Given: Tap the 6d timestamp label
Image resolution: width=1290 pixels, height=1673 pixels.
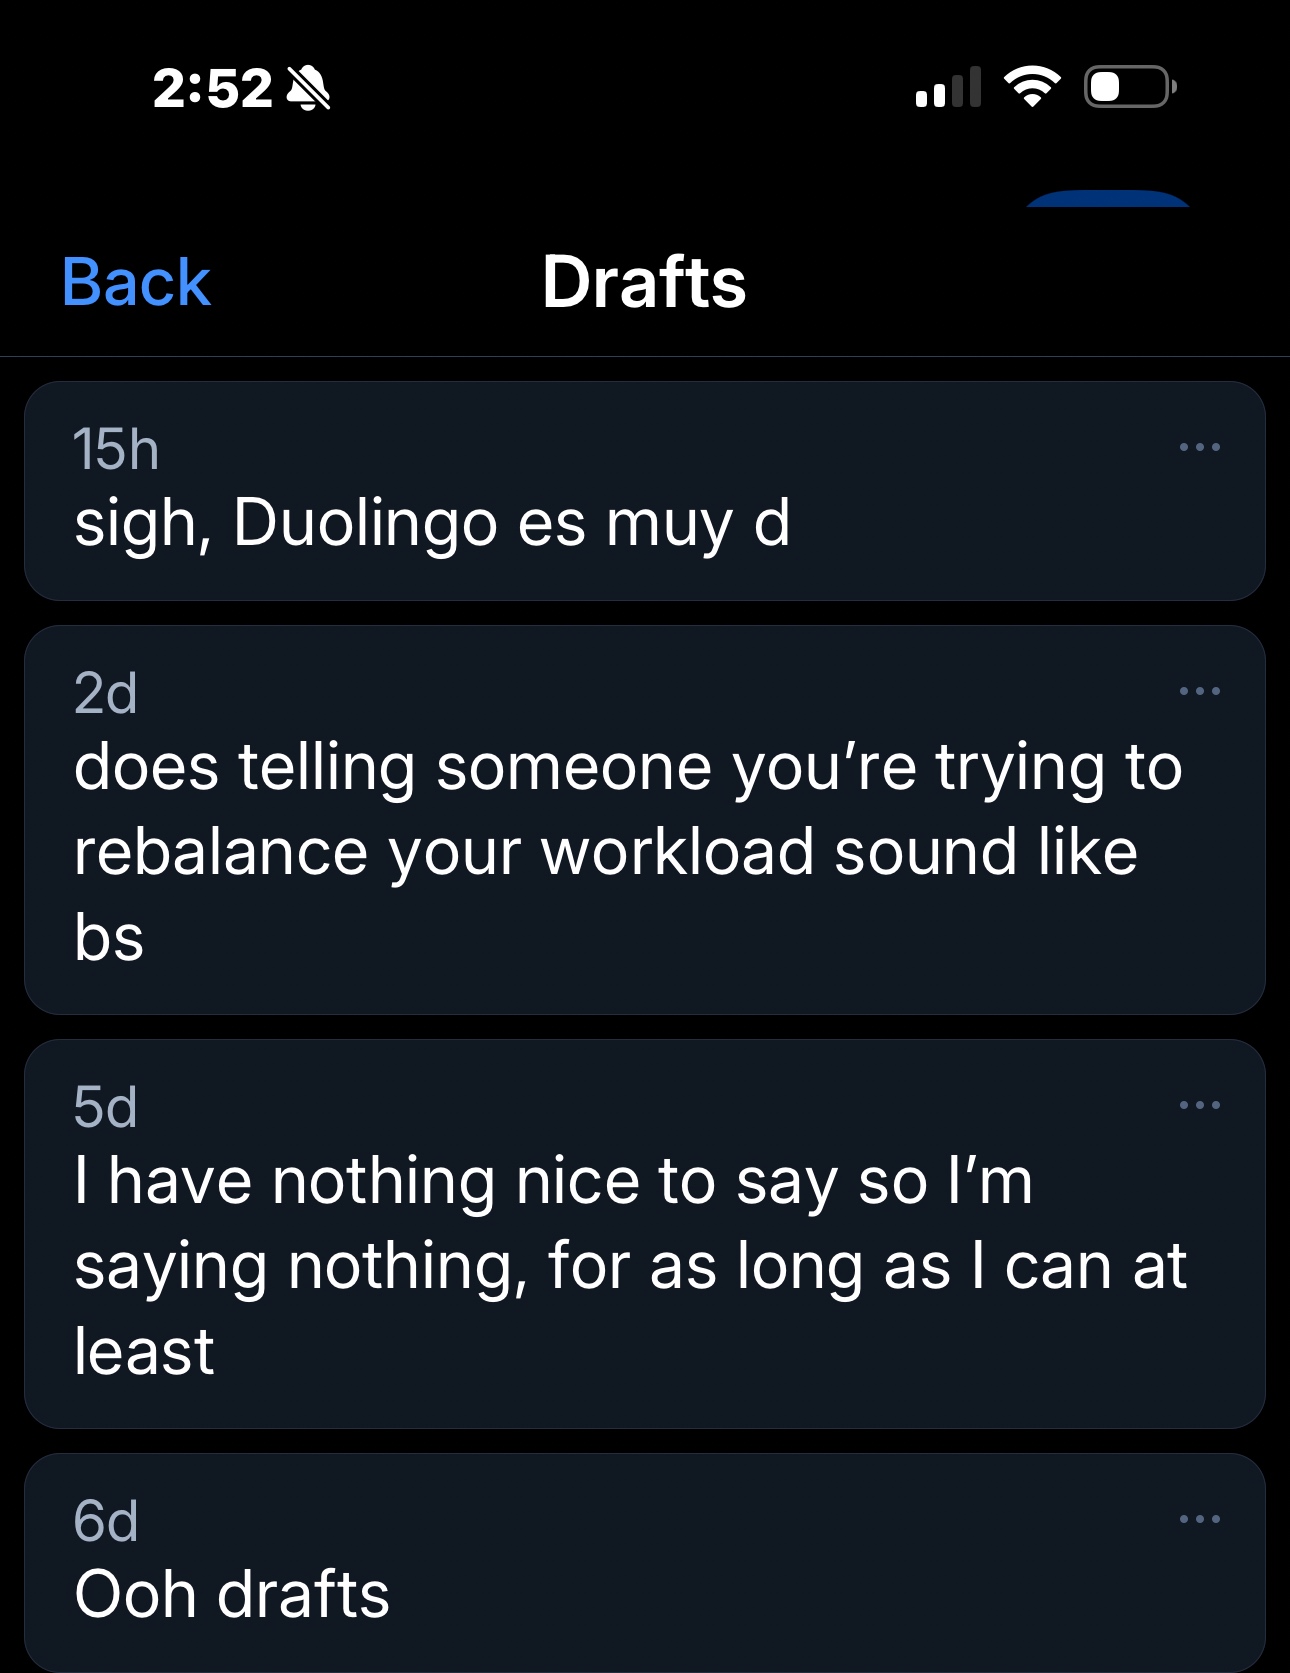Looking at the screenshot, I should tap(105, 1521).
